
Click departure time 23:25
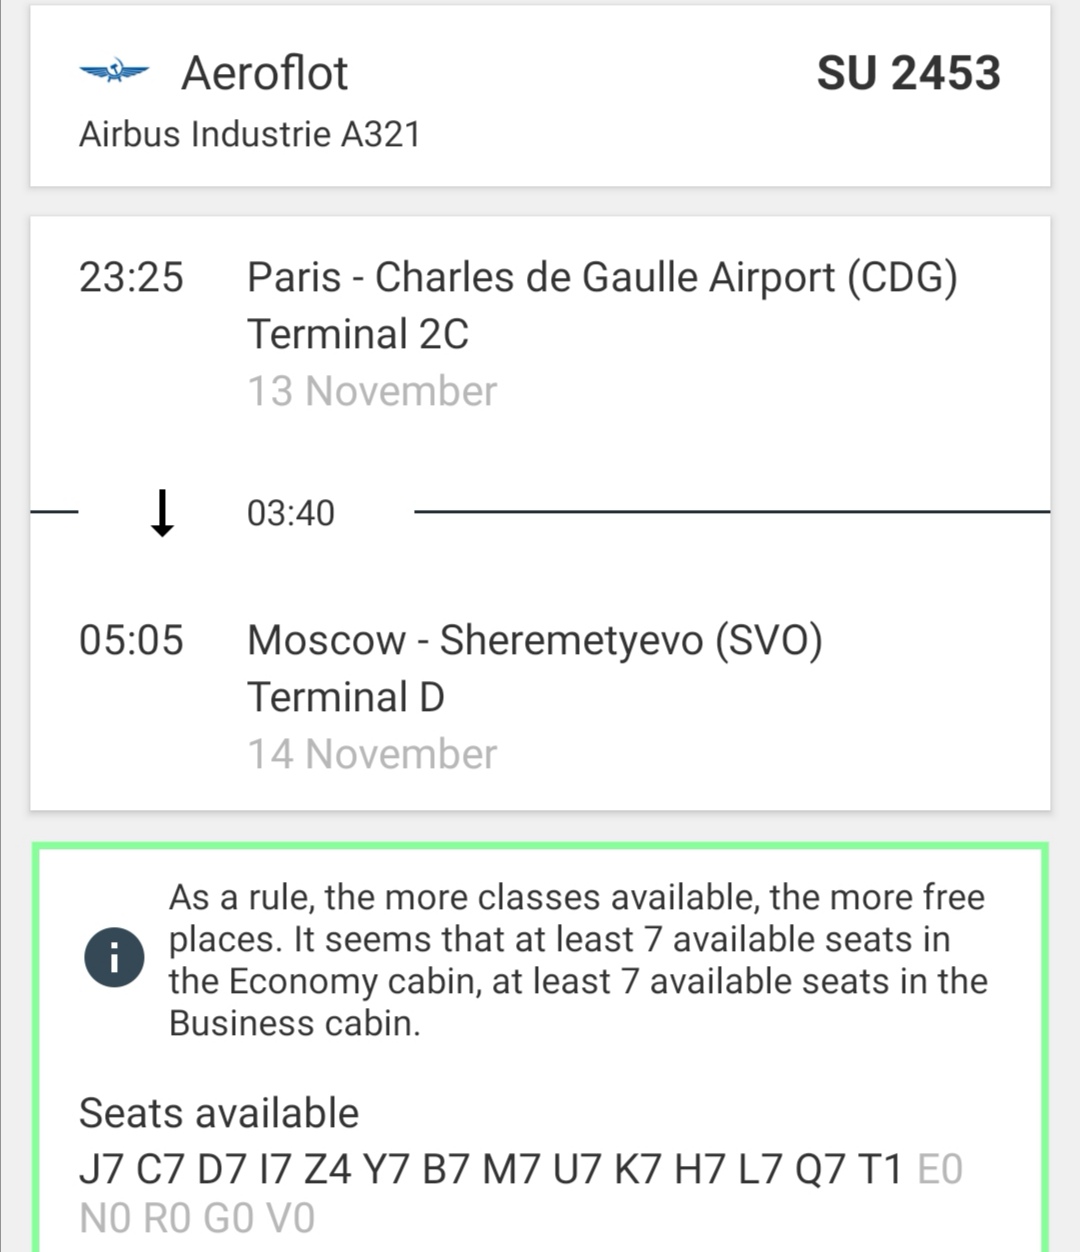[131, 277]
